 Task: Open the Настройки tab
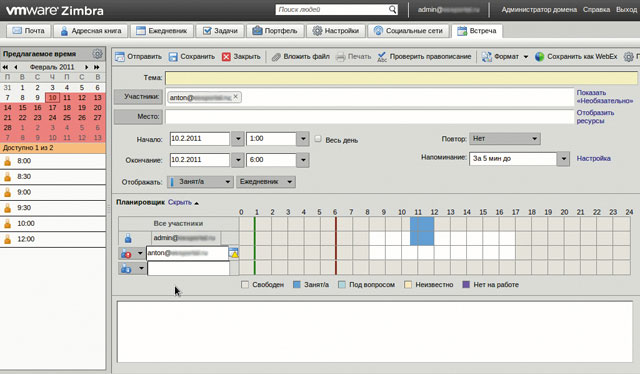(336, 31)
